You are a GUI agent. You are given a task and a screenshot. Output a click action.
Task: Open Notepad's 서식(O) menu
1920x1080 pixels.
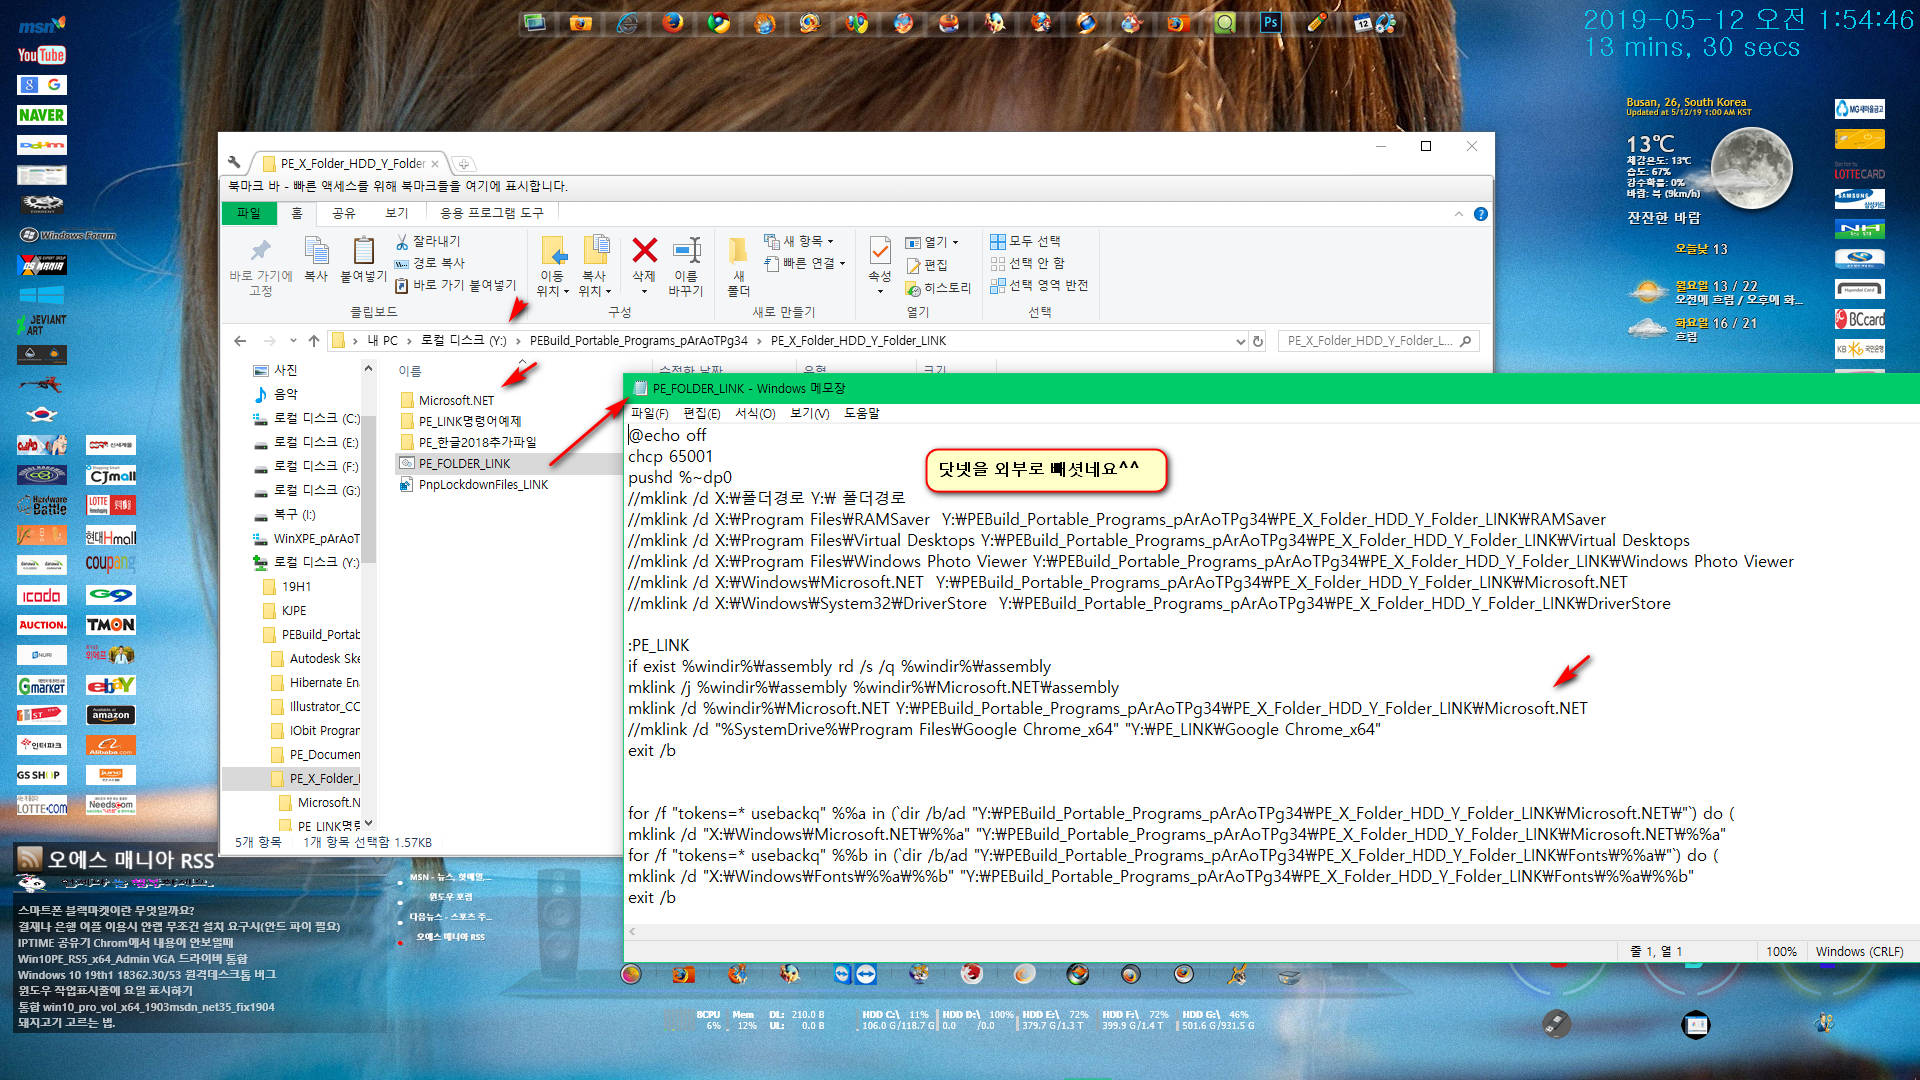coord(755,413)
